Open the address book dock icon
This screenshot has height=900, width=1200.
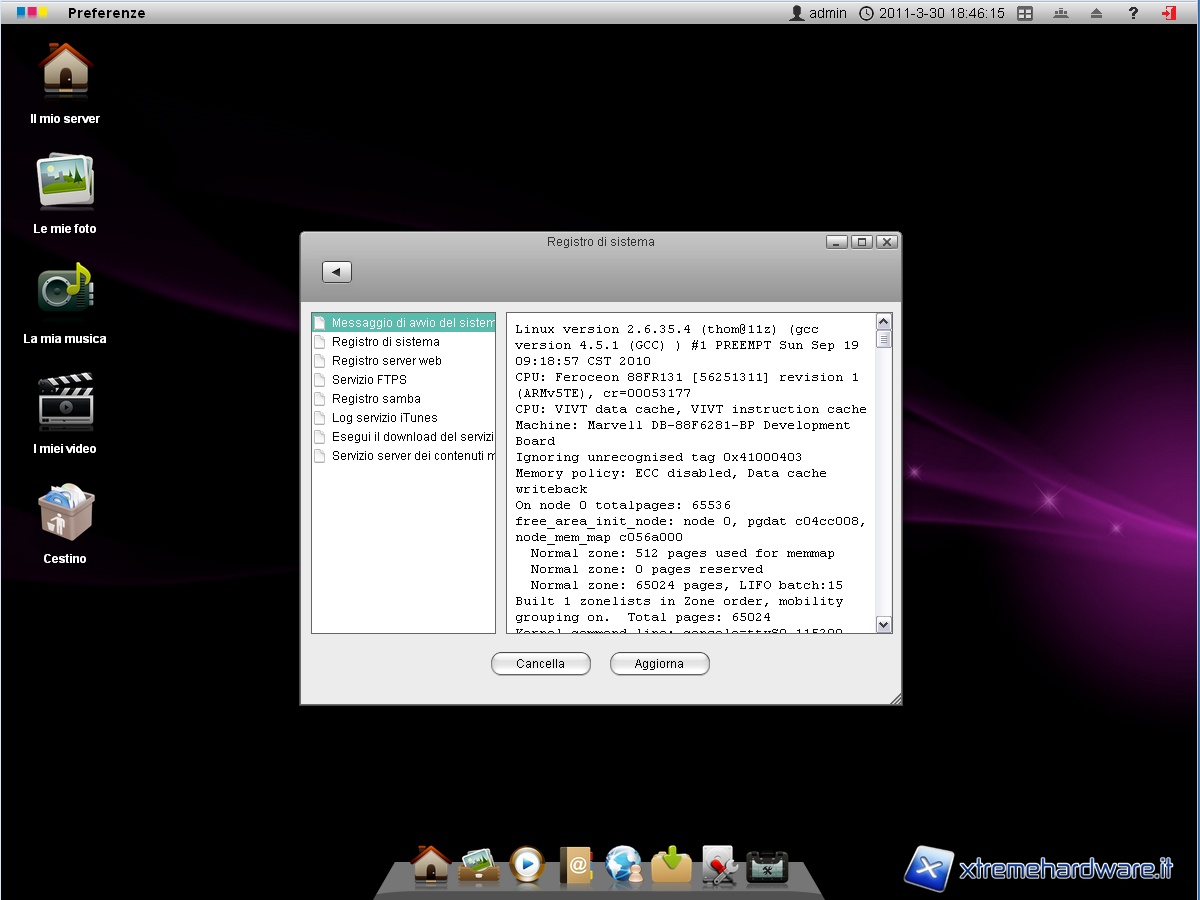pos(576,864)
